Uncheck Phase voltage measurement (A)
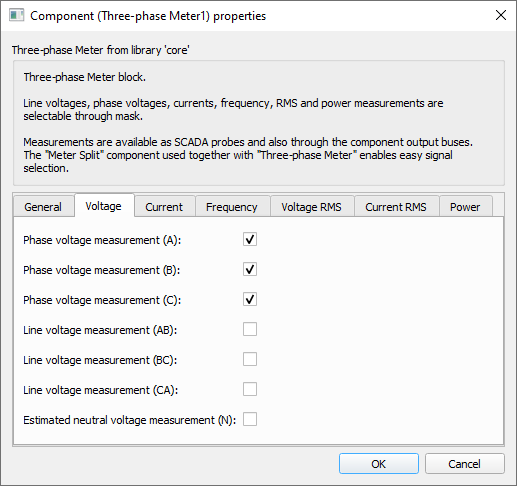This screenshot has width=517, height=486. click(250, 239)
